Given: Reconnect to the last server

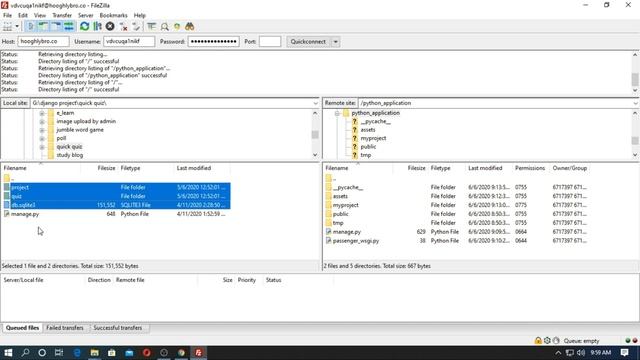Looking at the screenshot, I should click(x=136, y=27).
